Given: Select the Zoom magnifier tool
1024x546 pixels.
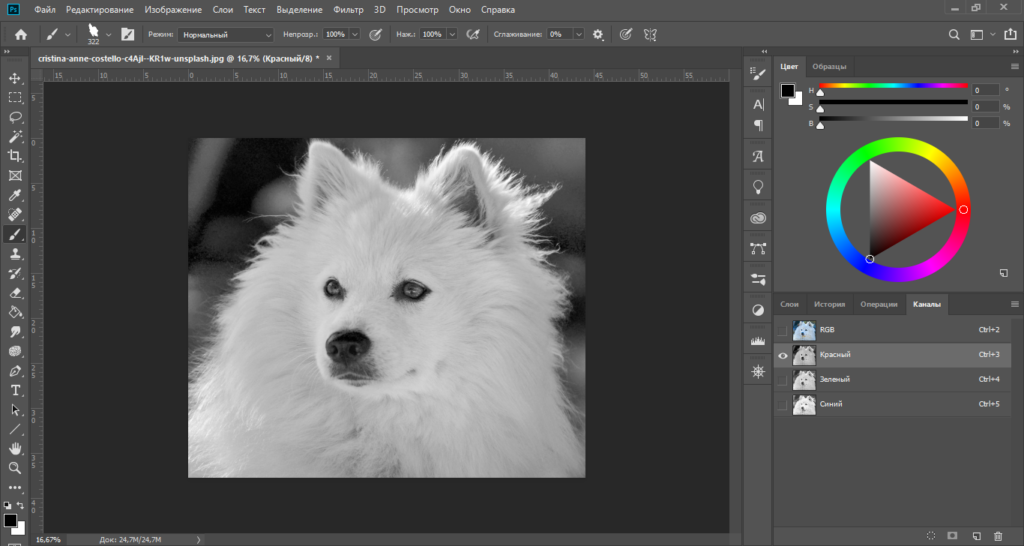Looking at the screenshot, I should click(x=15, y=468).
